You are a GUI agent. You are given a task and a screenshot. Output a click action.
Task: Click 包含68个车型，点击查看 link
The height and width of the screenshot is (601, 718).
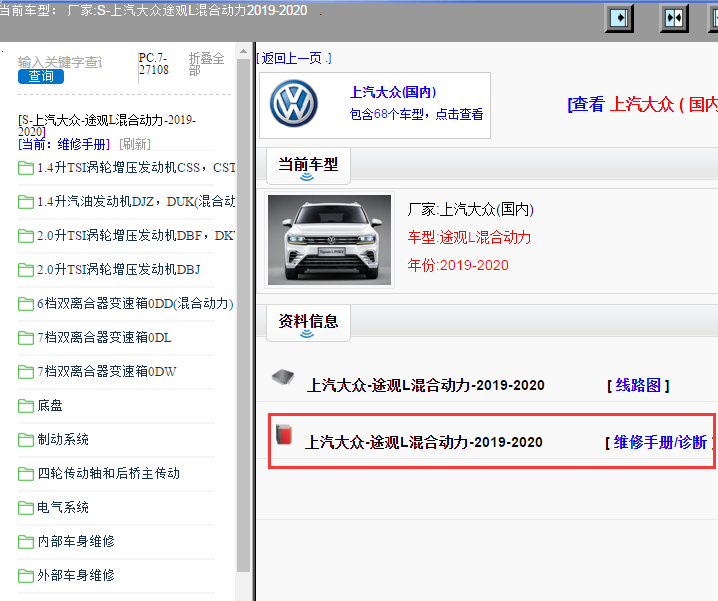tap(416, 114)
